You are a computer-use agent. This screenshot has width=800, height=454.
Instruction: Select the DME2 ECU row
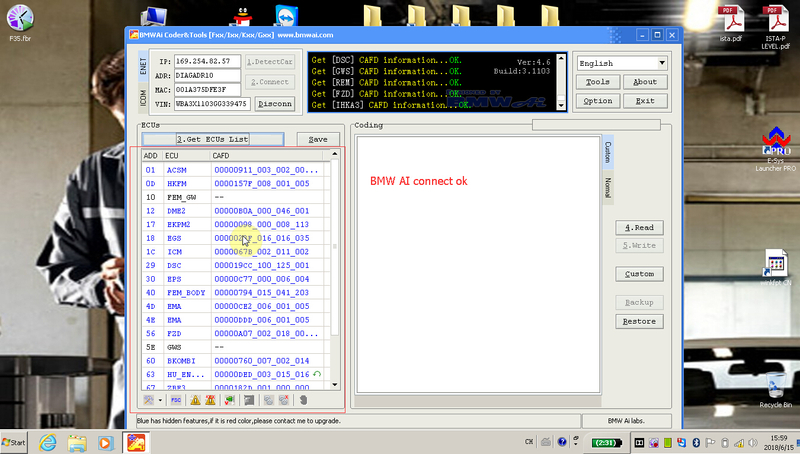tap(236, 211)
